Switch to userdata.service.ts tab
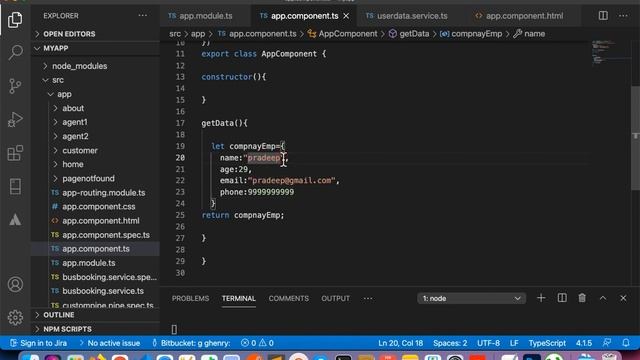 407,16
